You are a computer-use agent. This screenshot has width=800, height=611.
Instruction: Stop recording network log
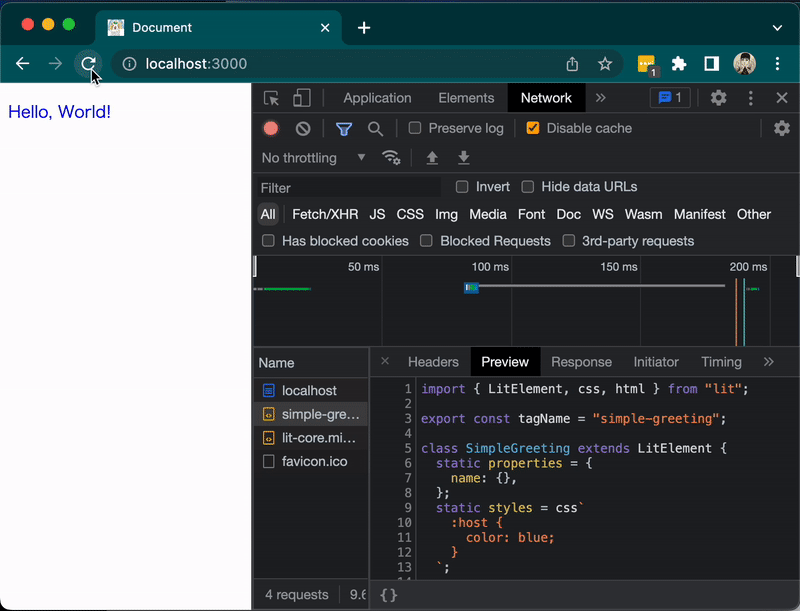pyautogui.click(x=270, y=128)
